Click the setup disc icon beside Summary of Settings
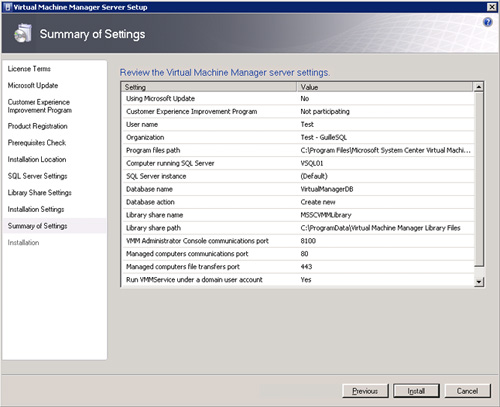Image resolution: width=500 pixels, height=407 pixels. click(23, 33)
